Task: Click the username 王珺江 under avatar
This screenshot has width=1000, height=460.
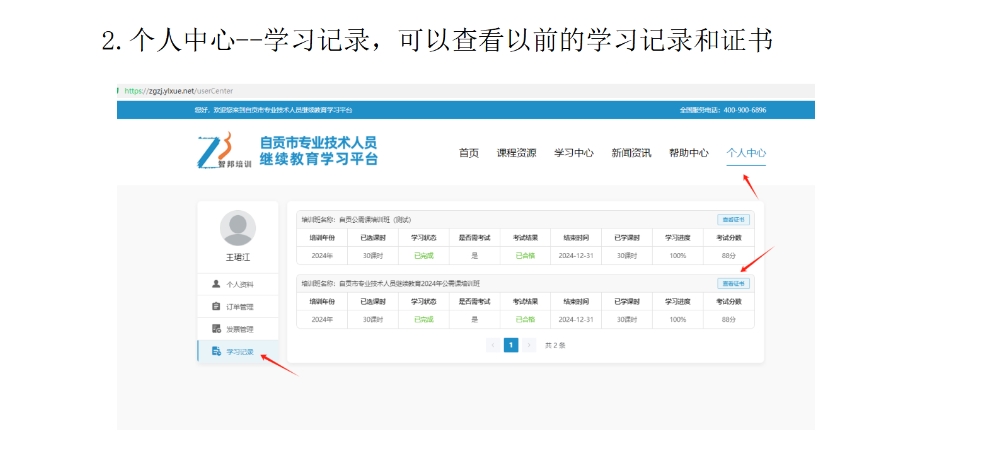Action: point(237,258)
